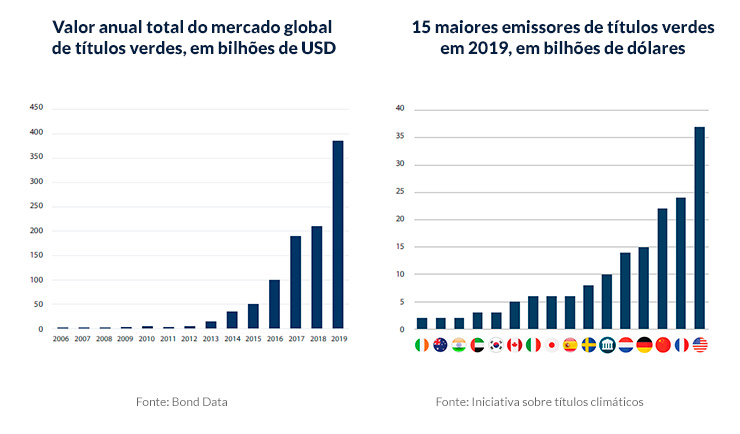Click the bar above the Netherlands flag

[625, 291]
